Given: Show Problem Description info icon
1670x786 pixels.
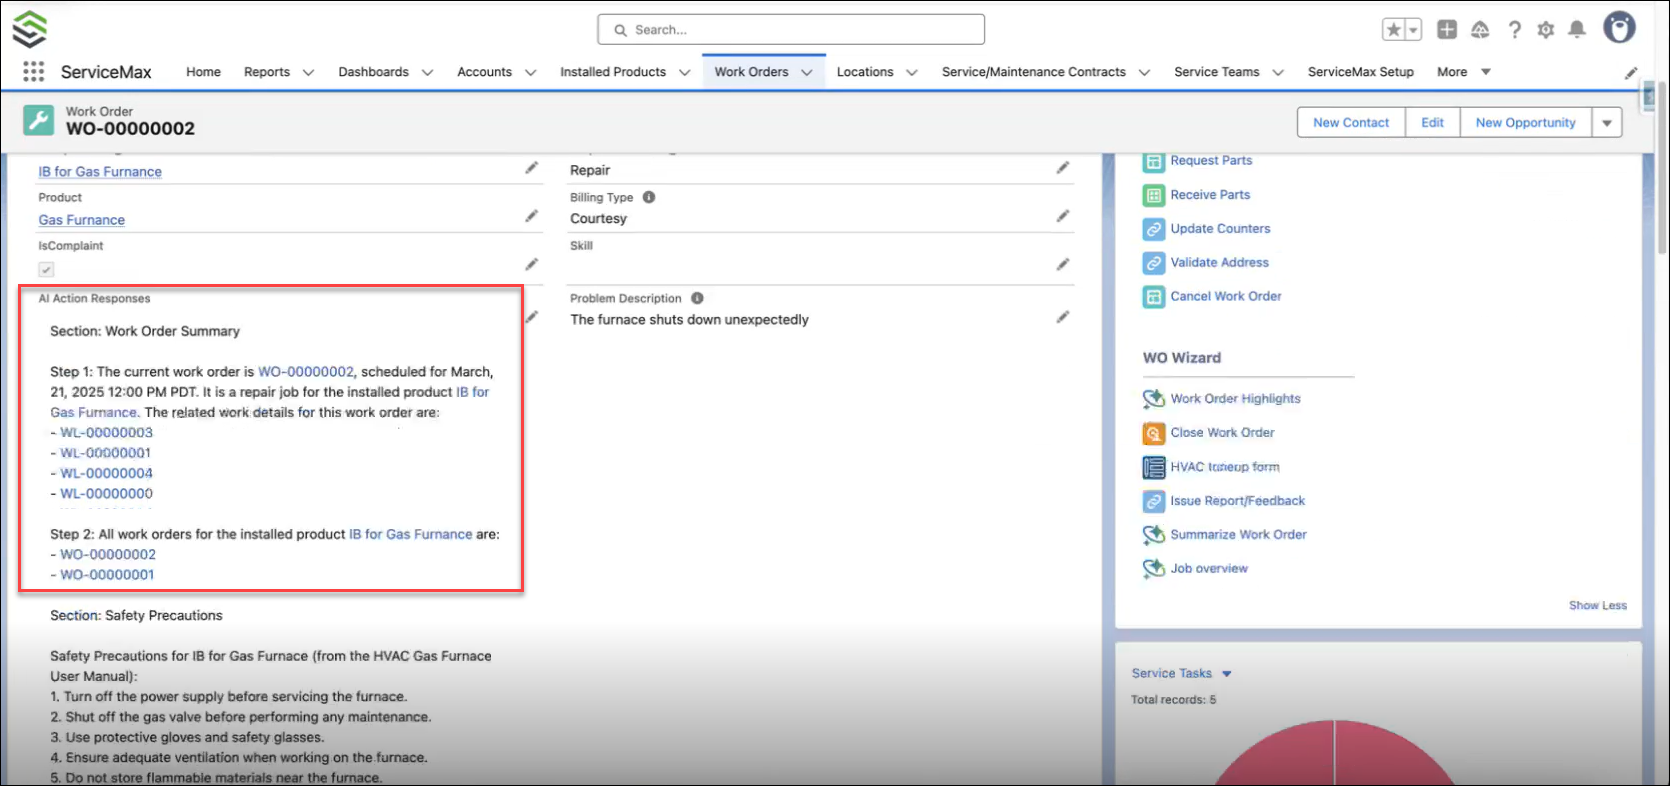Looking at the screenshot, I should (697, 298).
